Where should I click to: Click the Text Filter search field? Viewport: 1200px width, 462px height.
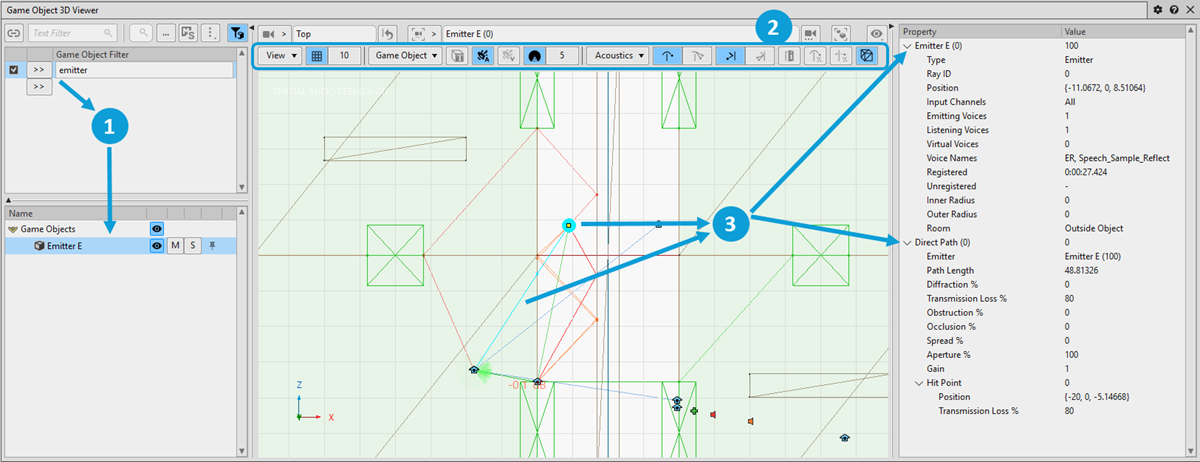pos(70,33)
